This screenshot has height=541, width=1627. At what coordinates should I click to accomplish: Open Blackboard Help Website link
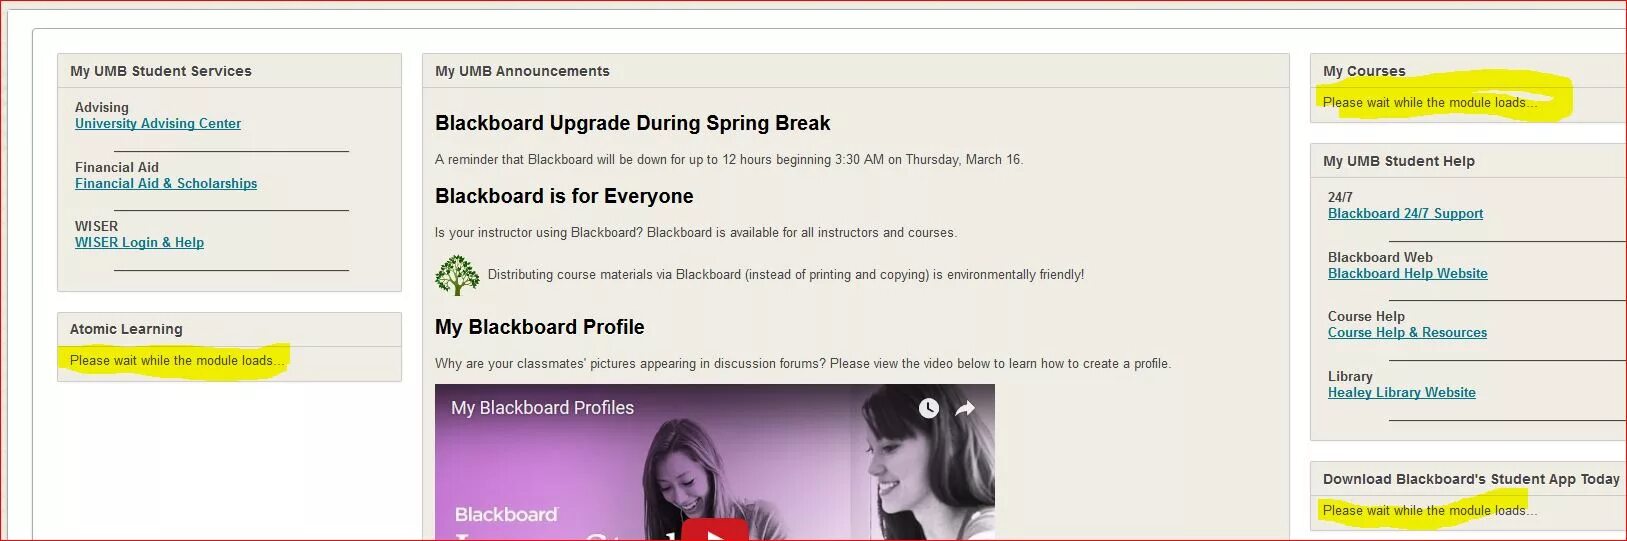pyautogui.click(x=1407, y=273)
